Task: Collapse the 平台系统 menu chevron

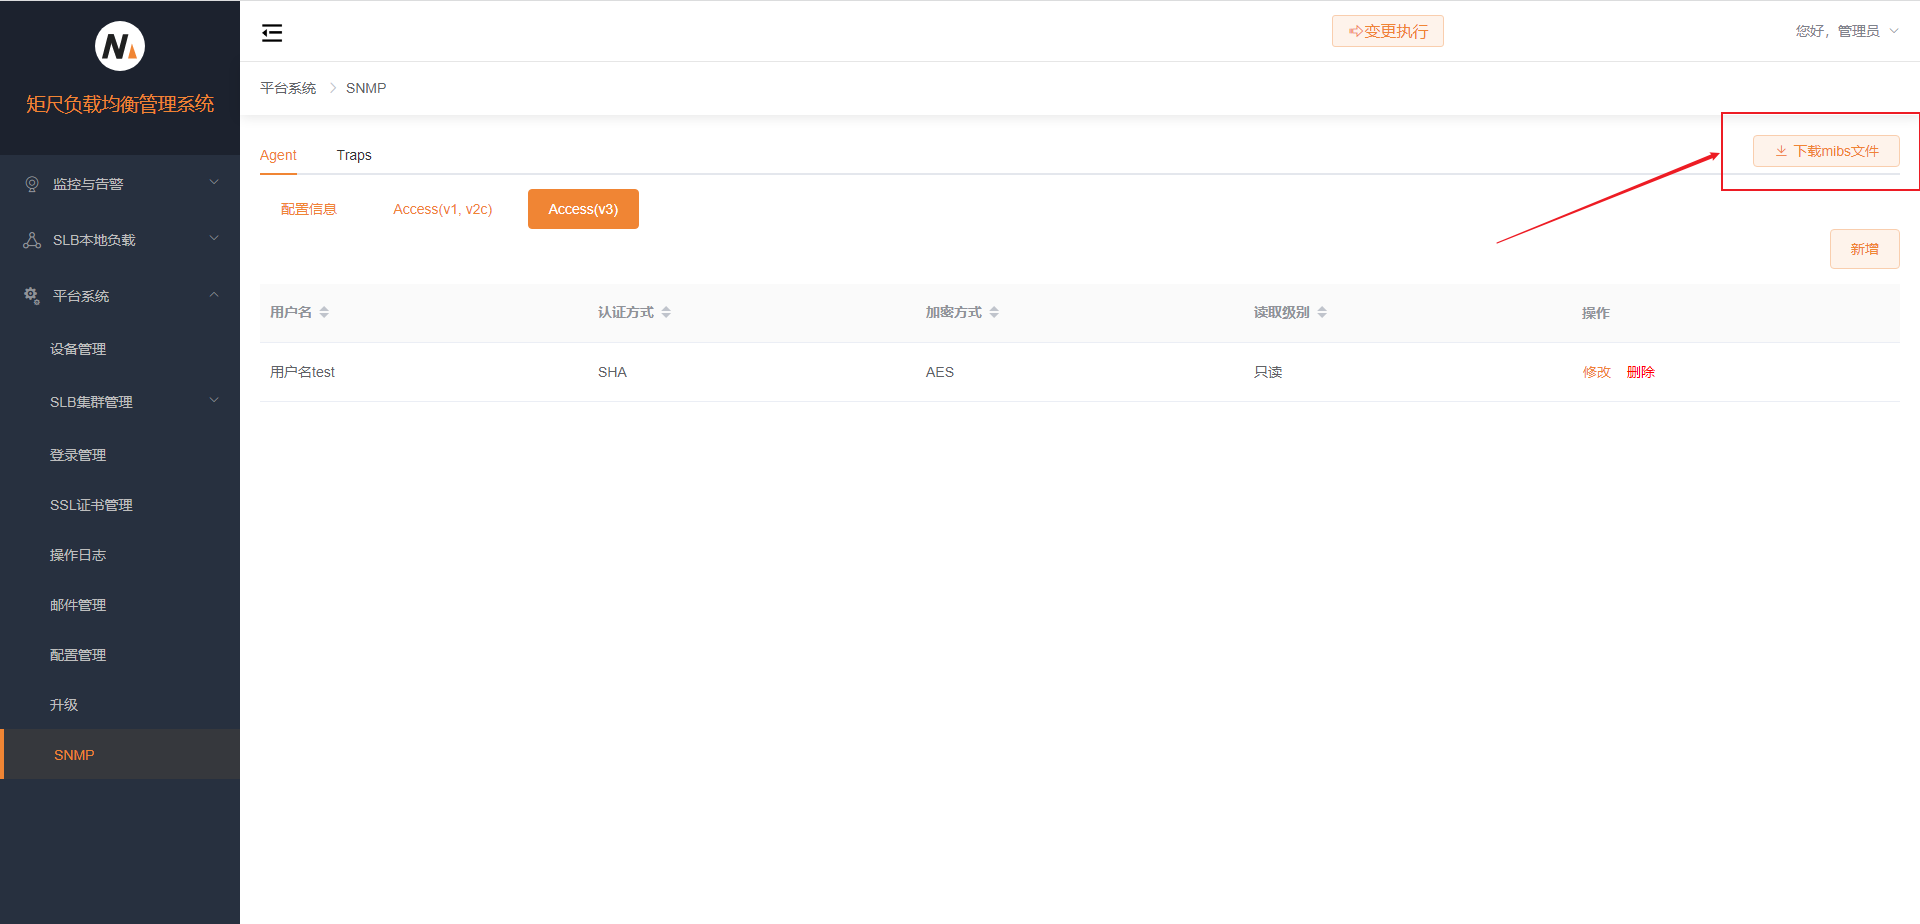Action: pyautogui.click(x=214, y=295)
